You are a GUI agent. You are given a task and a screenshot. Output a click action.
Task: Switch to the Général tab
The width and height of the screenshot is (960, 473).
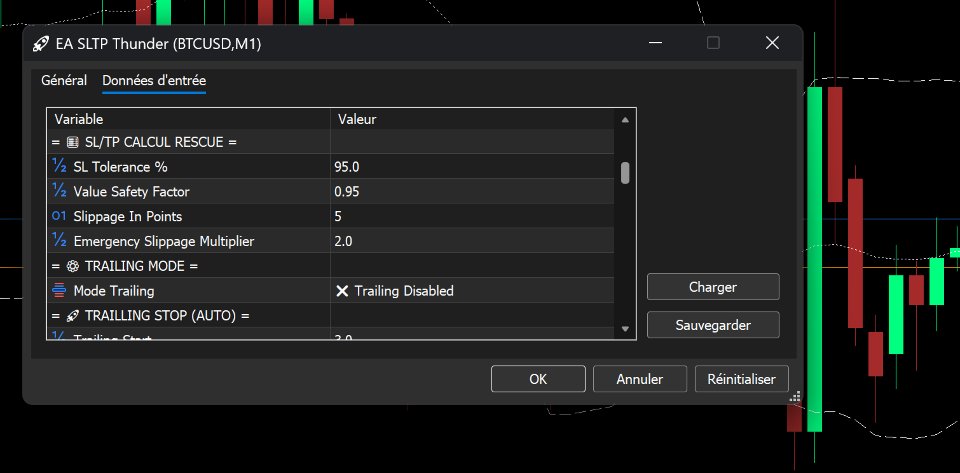pyautogui.click(x=64, y=80)
